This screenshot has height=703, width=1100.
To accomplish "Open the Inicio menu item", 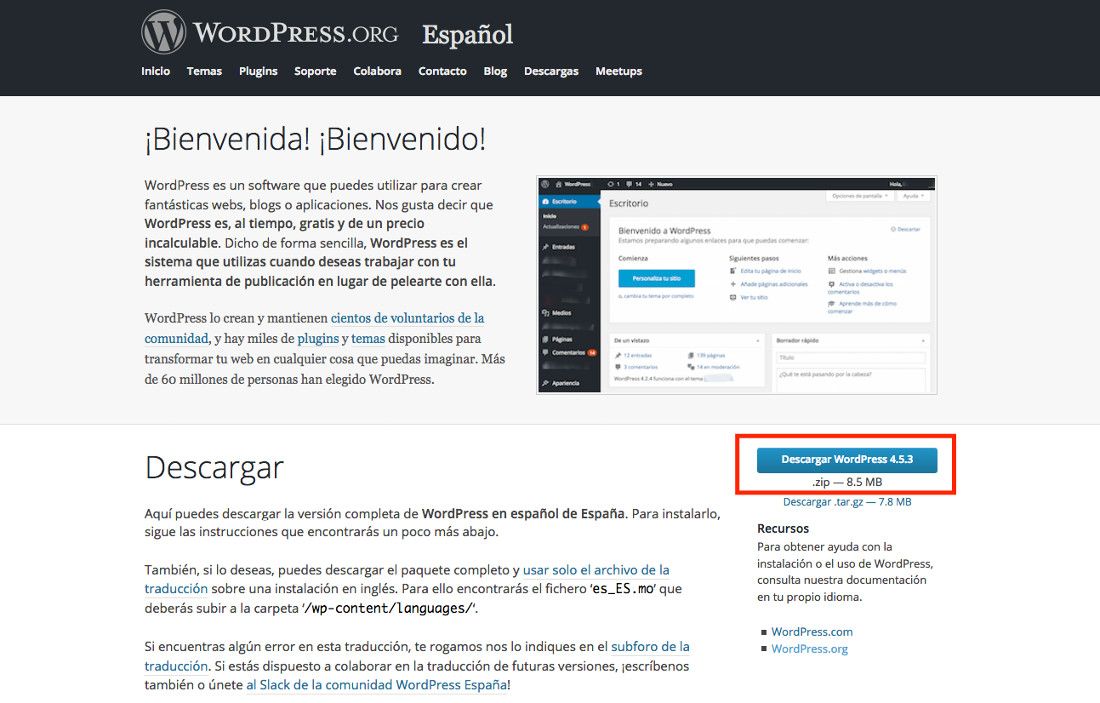I will pos(155,71).
